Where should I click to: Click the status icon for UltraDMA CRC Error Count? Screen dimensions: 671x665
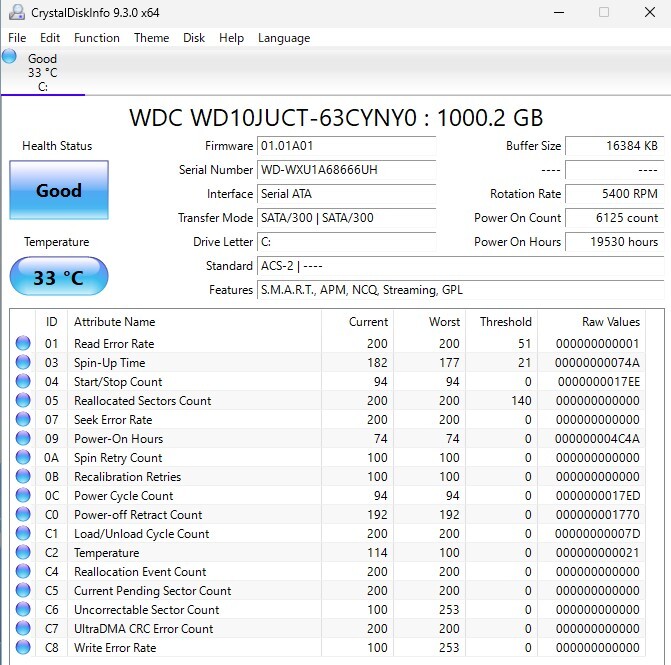point(23,628)
